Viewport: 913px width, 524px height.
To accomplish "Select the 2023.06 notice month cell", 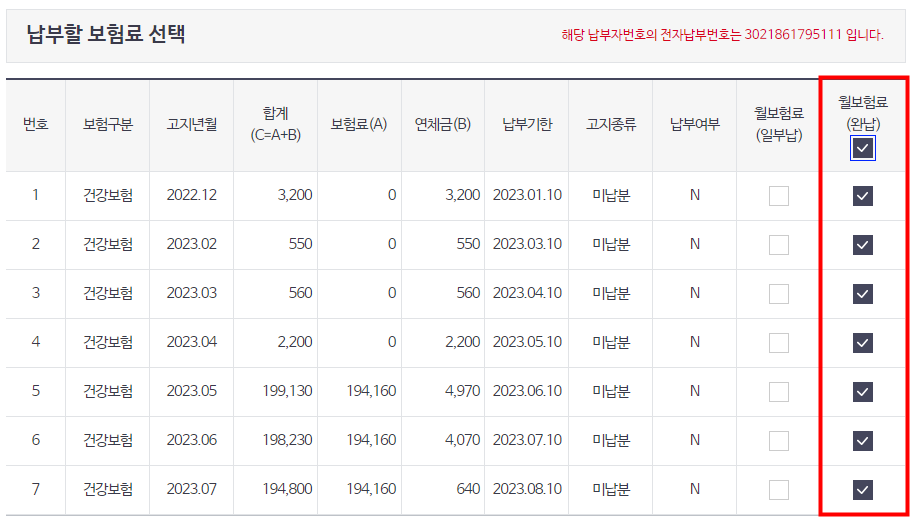I will (x=192, y=440).
